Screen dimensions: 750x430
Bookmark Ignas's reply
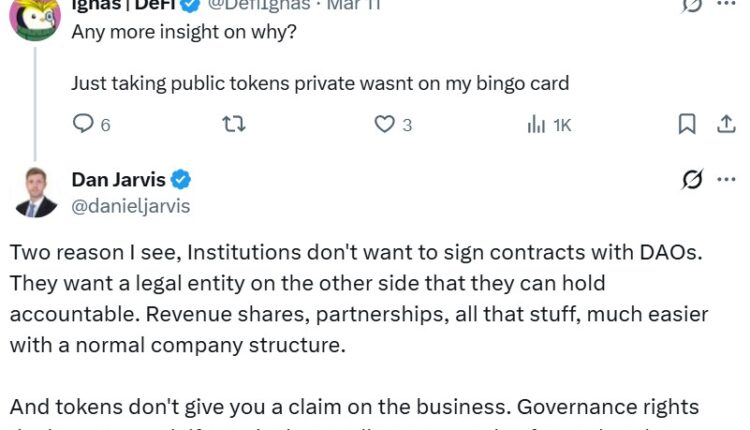687,124
